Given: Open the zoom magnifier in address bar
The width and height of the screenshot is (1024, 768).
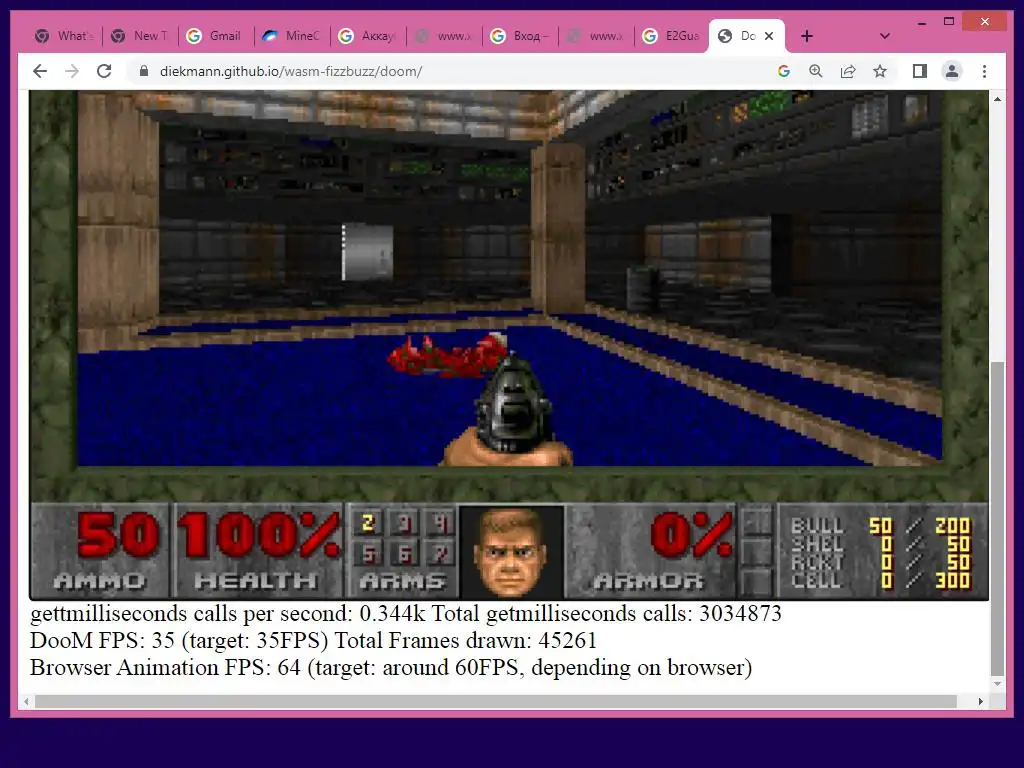Looking at the screenshot, I should point(816,71).
